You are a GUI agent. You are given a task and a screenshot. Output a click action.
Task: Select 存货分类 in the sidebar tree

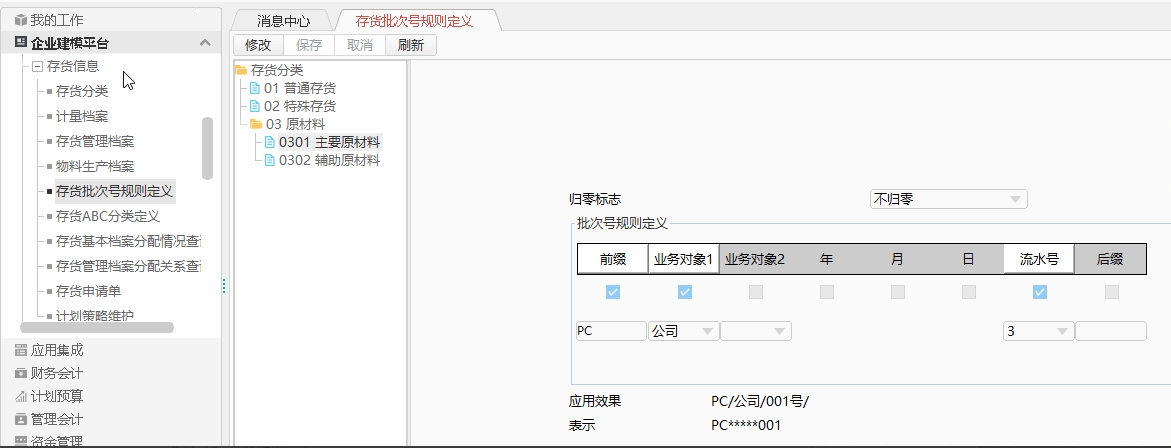[82, 91]
